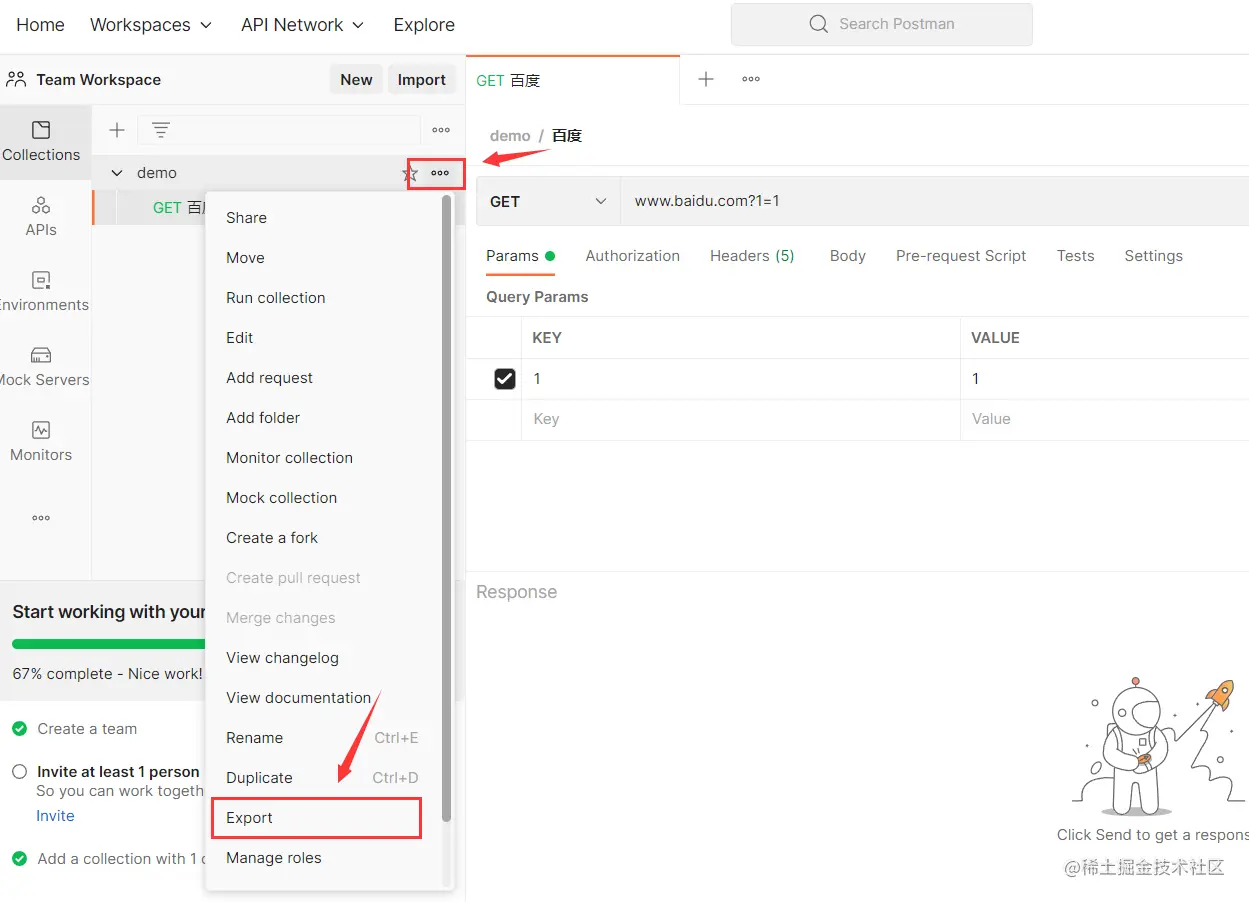1249x902 pixels.
Task: Open the Workspaces dropdown
Action: (151, 25)
